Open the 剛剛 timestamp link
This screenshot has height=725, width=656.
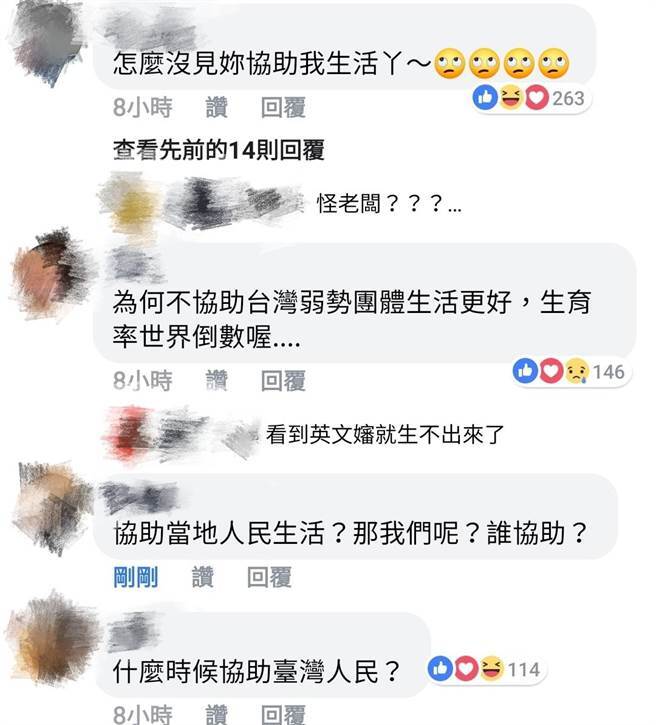click(135, 577)
